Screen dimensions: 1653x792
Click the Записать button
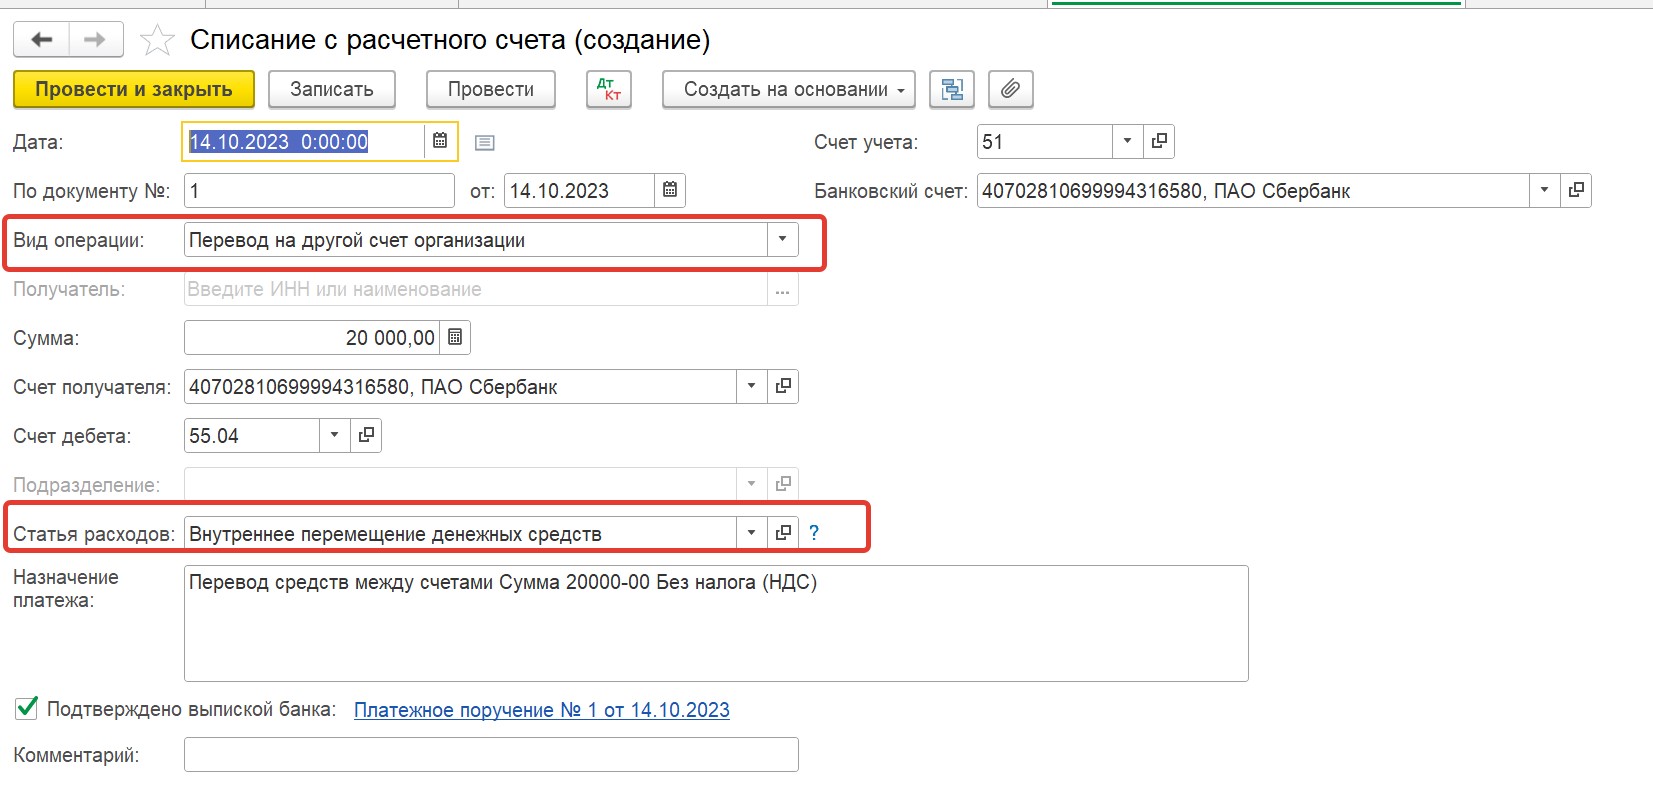pyautogui.click(x=331, y=89)
